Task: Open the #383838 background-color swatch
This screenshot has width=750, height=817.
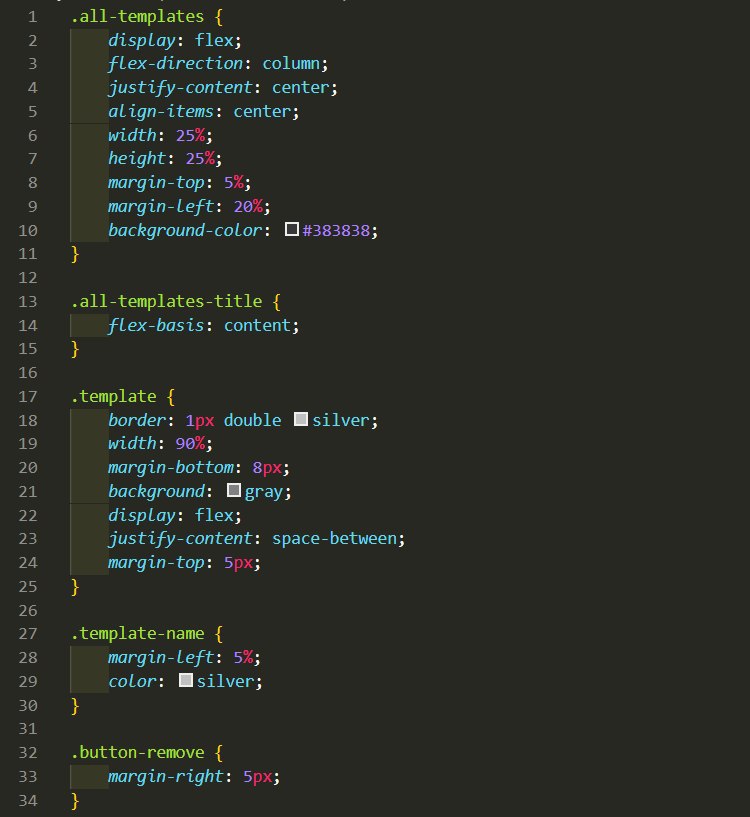Action: coord(292,229)
